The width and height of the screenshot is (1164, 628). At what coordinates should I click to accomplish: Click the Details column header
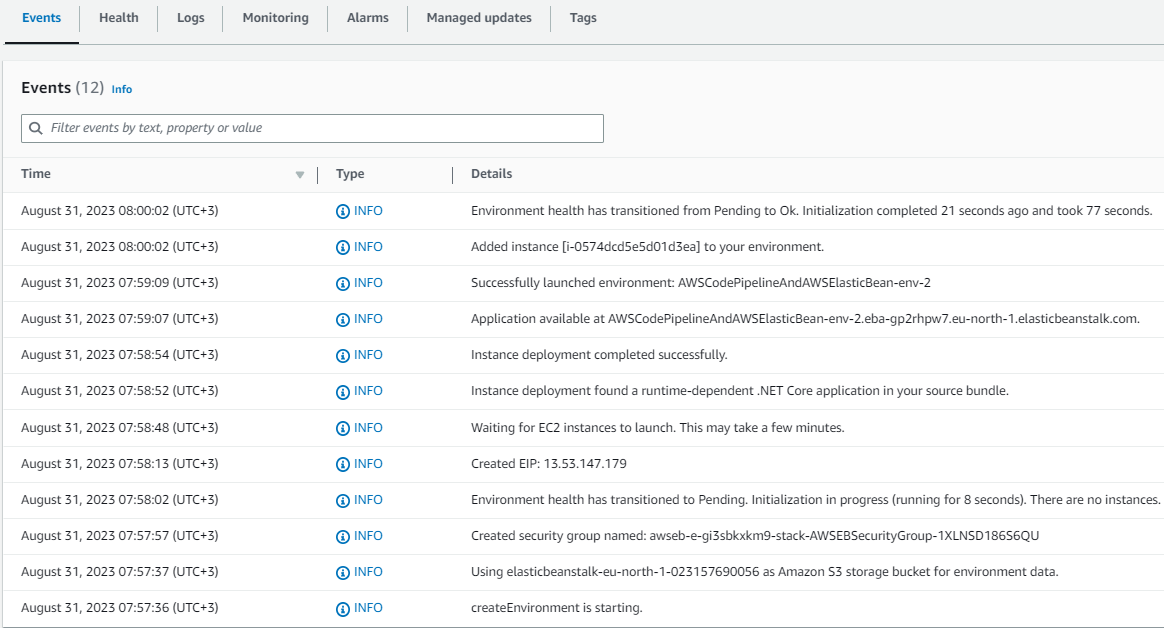click(491, 174)
